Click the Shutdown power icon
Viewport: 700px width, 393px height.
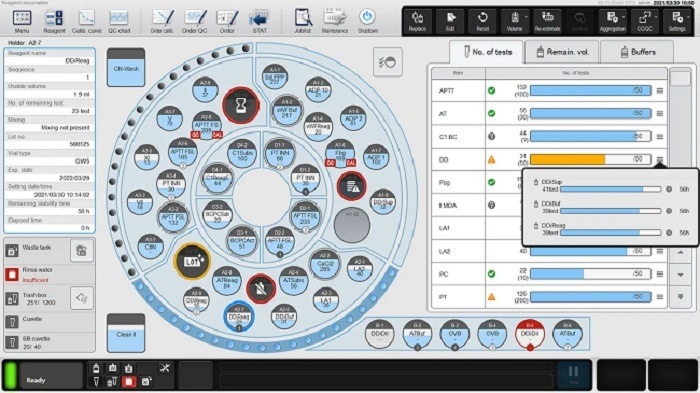(367, 21)
